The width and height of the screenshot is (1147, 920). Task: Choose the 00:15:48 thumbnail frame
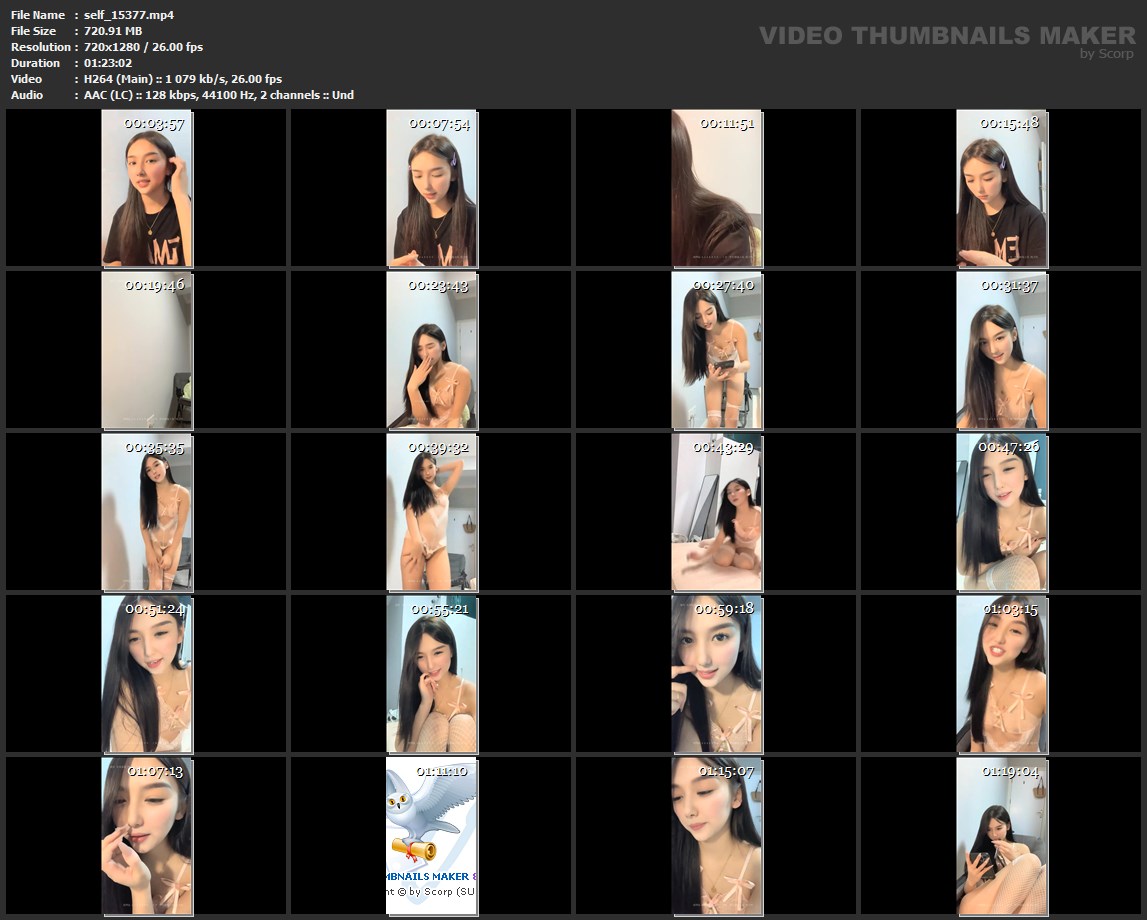[x=1001, y=188]
